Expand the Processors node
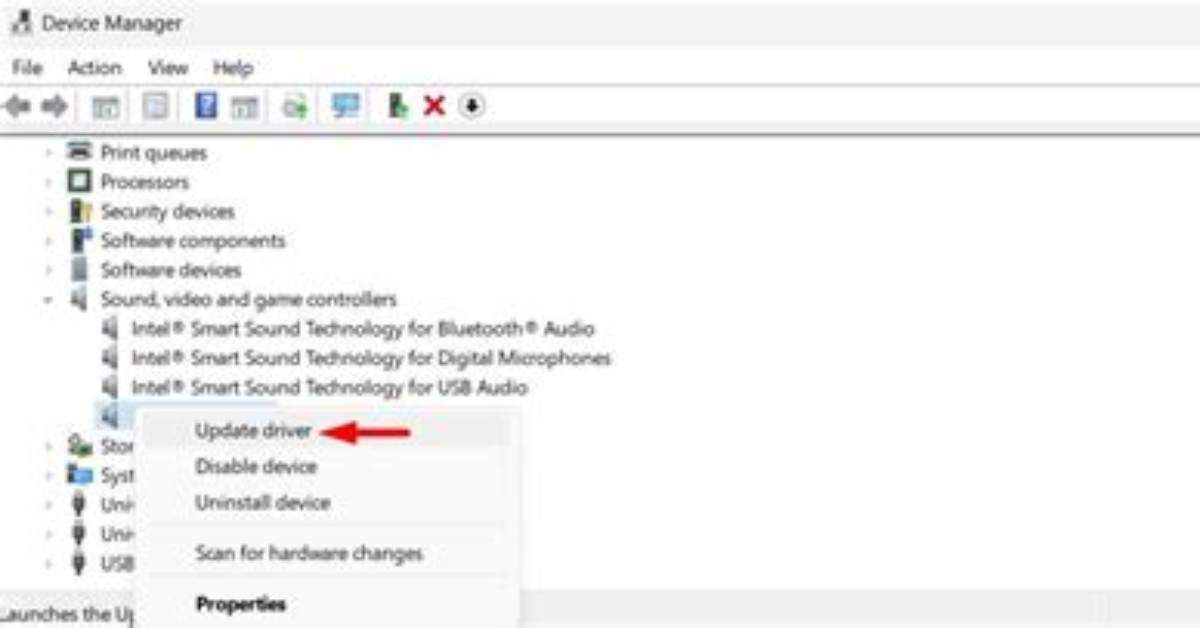The height and width of the screenshot is (628, 1200). 48,182
